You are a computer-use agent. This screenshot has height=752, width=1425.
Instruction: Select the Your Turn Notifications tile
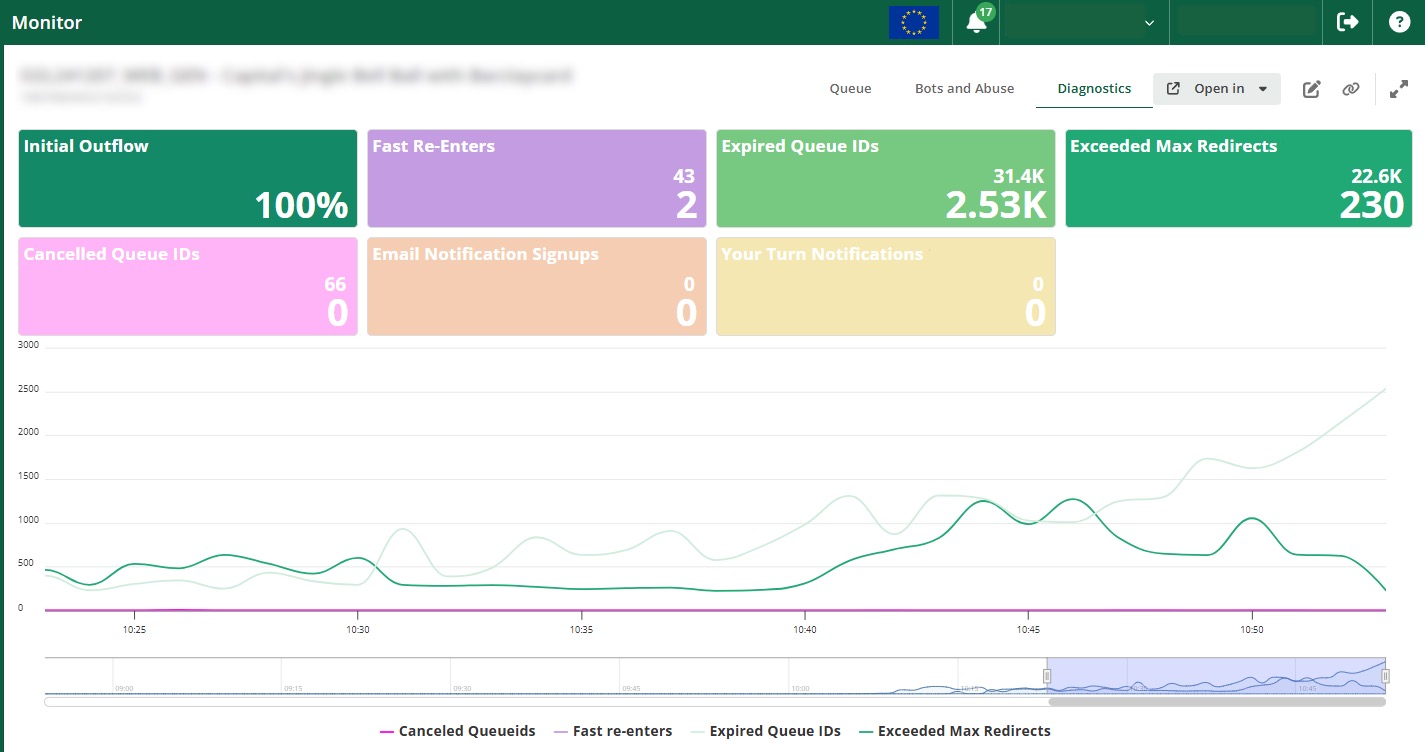pos(886,286)
